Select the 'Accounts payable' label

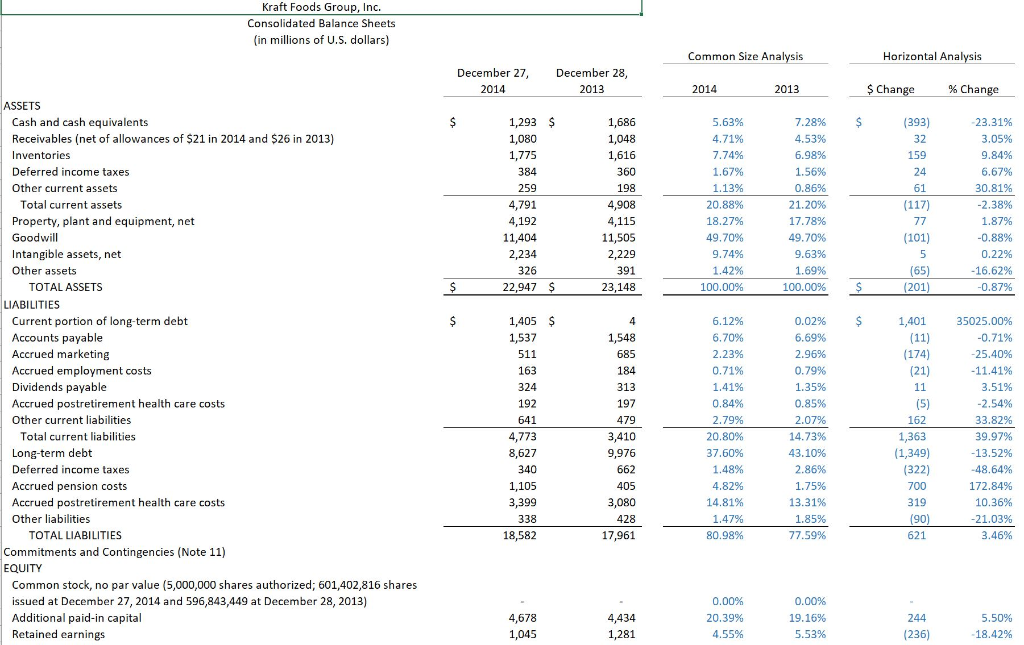click(x=57, y=338)
